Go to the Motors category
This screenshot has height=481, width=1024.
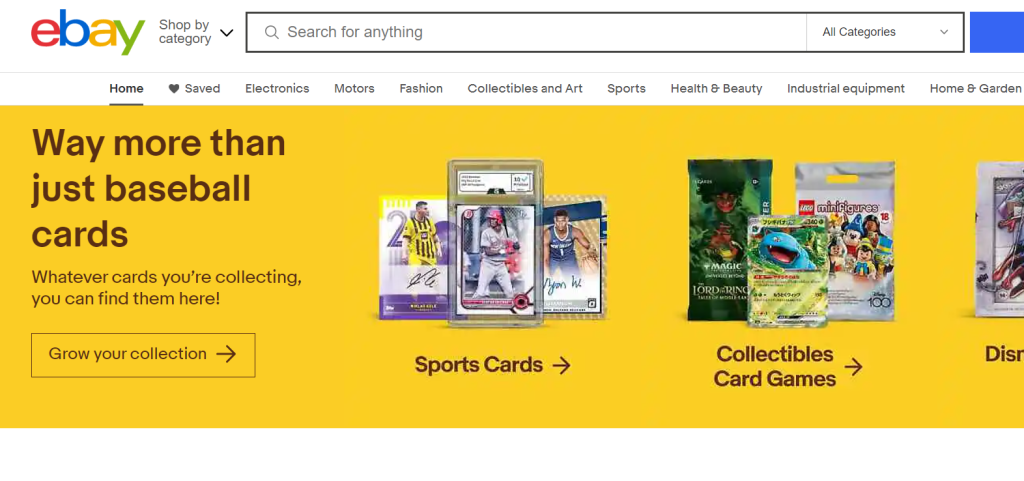click(354, 89)
